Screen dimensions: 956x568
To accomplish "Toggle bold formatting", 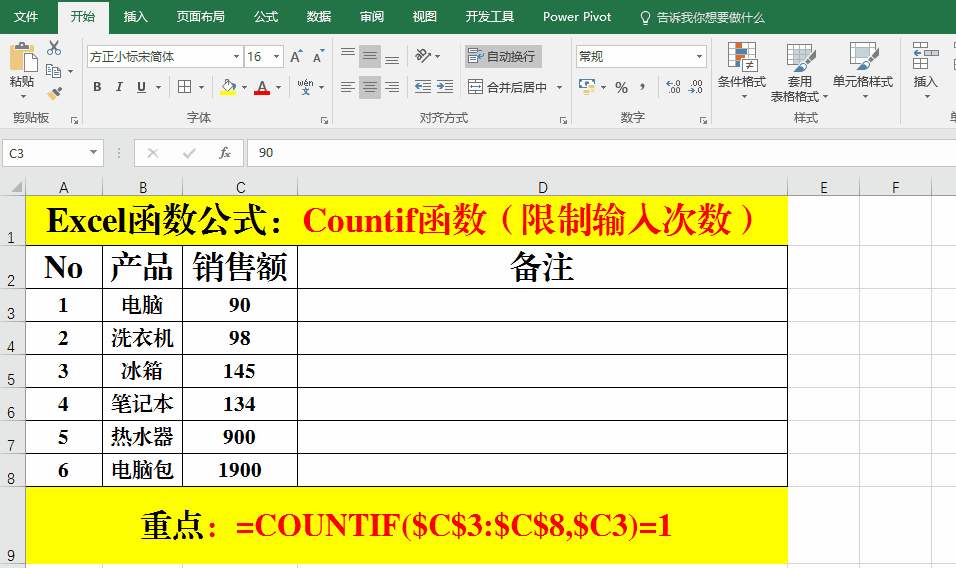I will [97, 87].
